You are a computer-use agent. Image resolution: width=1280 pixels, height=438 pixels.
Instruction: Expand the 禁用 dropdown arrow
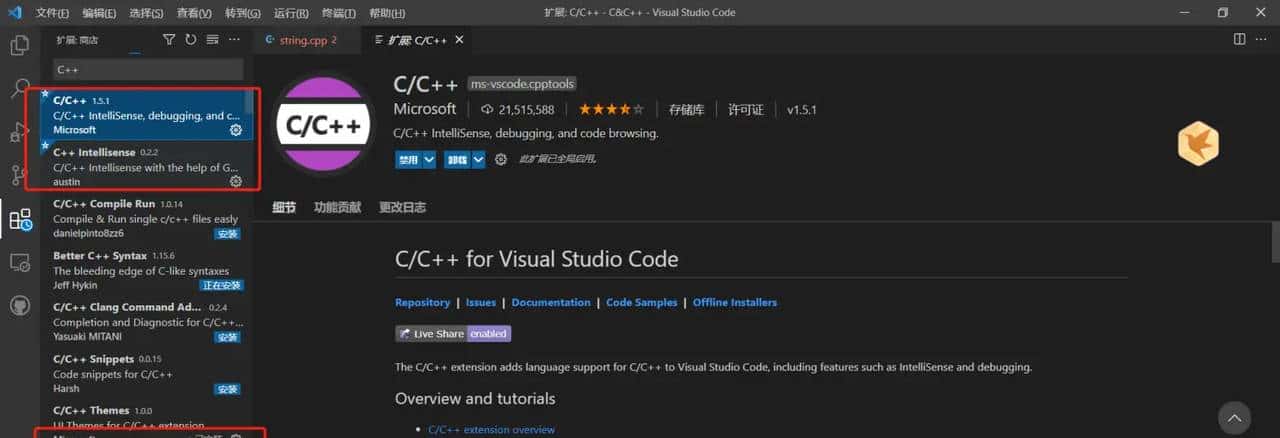[429, 159]
